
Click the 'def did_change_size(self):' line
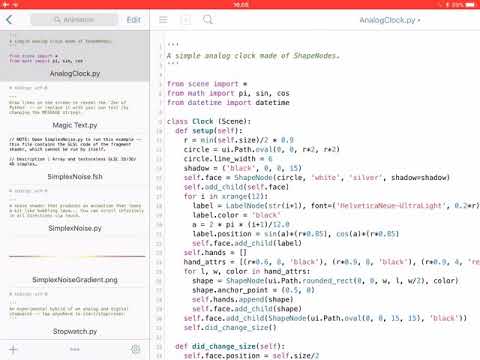[x=230, y=346]
